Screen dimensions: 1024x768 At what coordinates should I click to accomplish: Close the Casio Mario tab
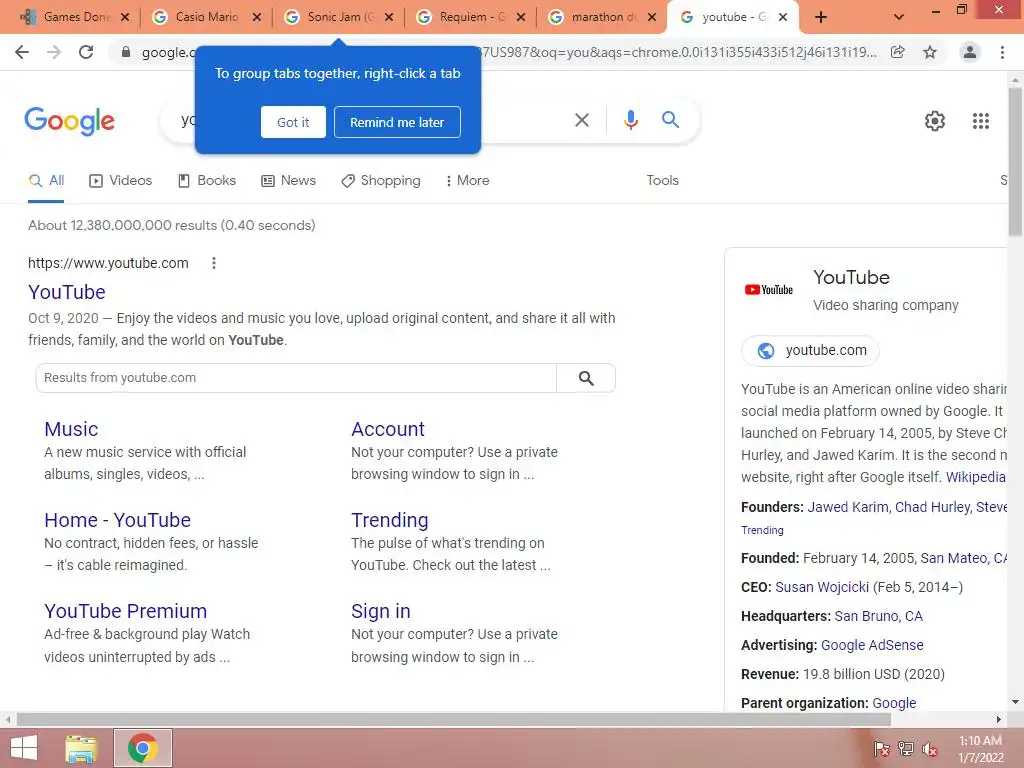[257, 17]
